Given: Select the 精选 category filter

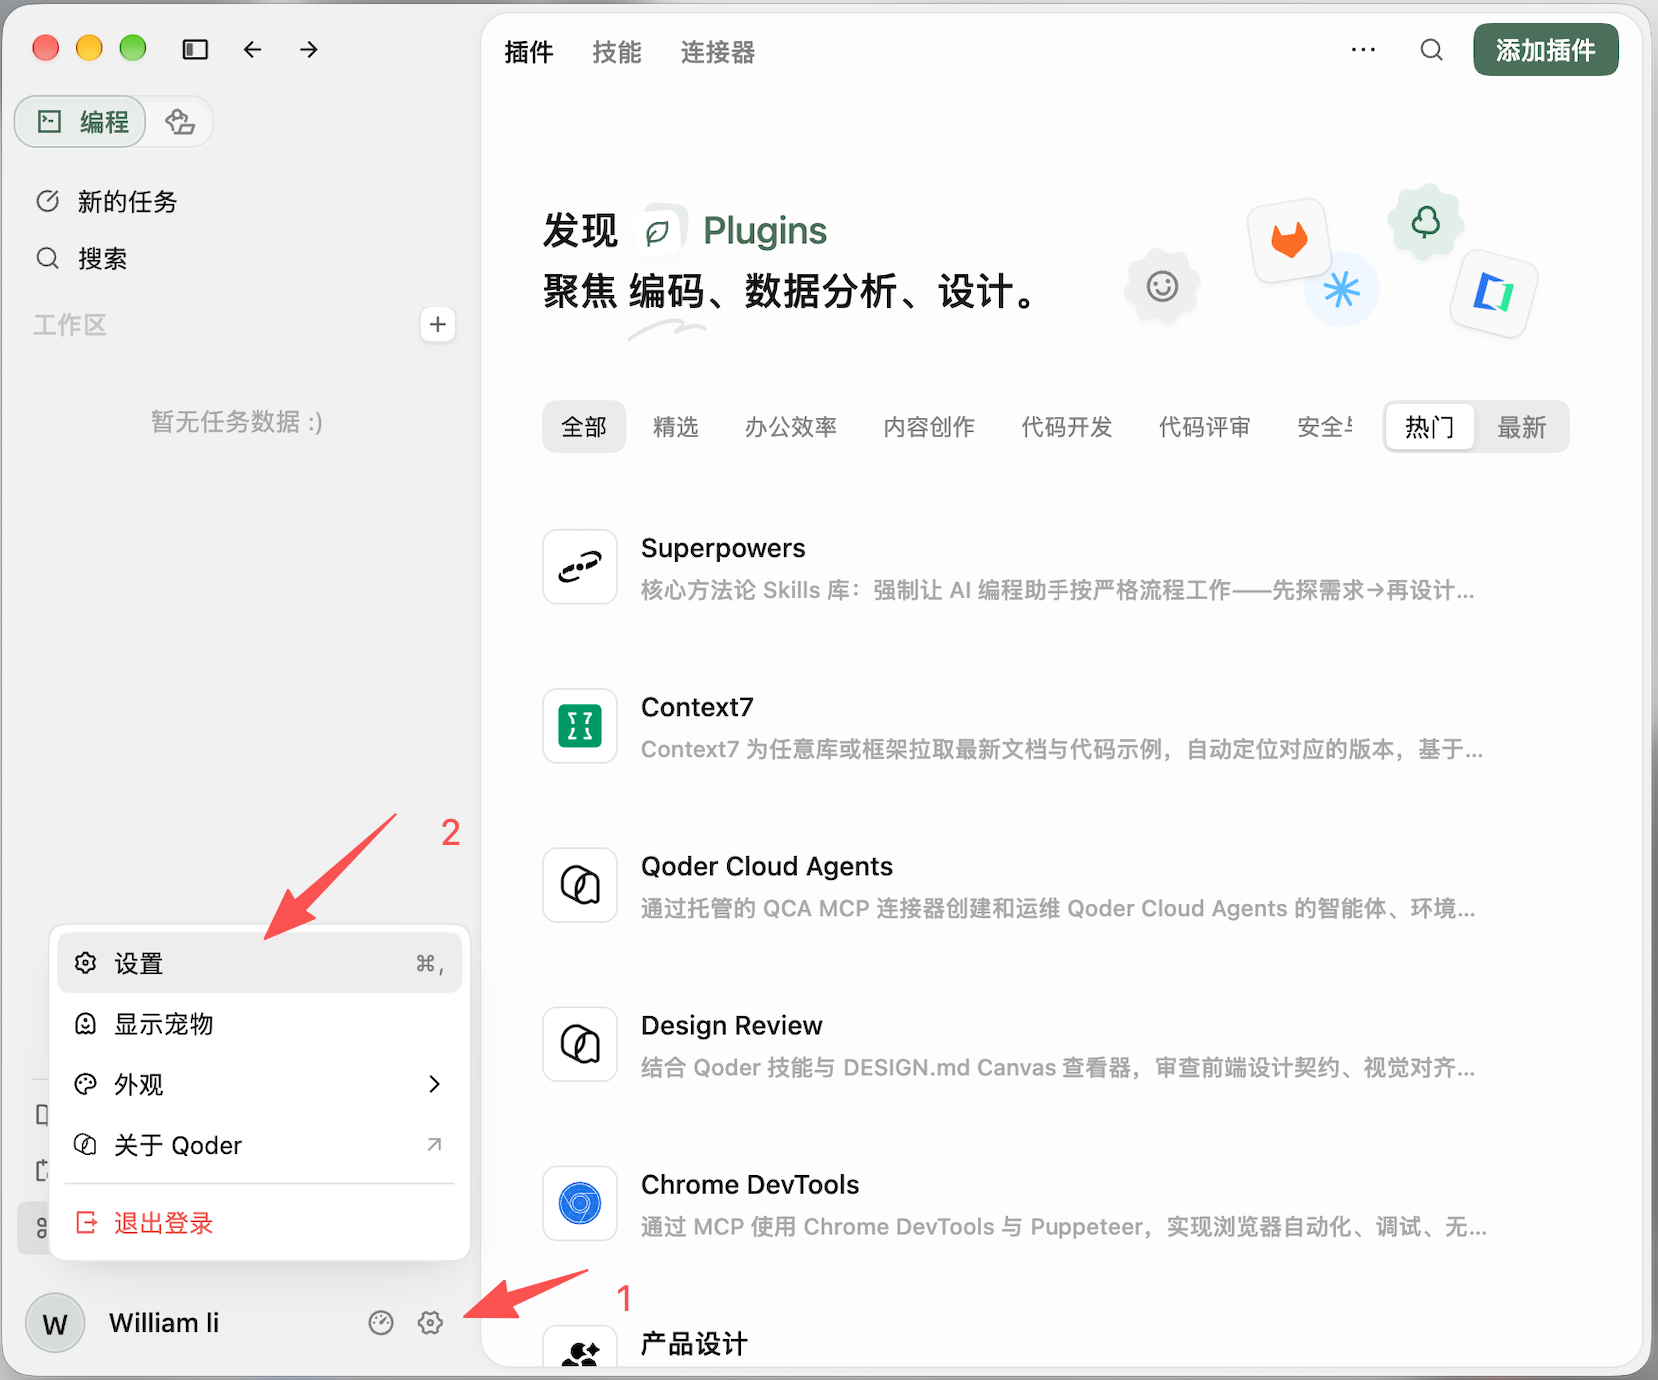Looking at the screenshot, I should click(676, 427).
